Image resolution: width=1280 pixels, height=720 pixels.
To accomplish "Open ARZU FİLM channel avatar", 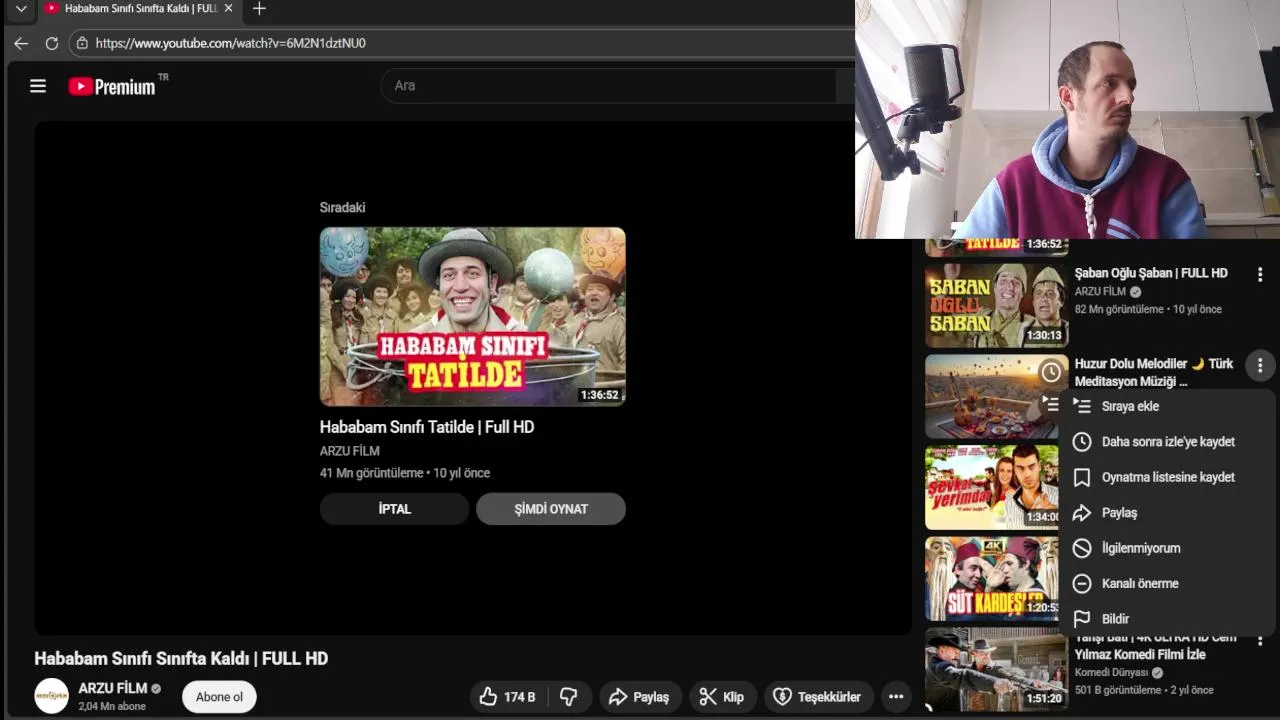I will pos(52,696).
